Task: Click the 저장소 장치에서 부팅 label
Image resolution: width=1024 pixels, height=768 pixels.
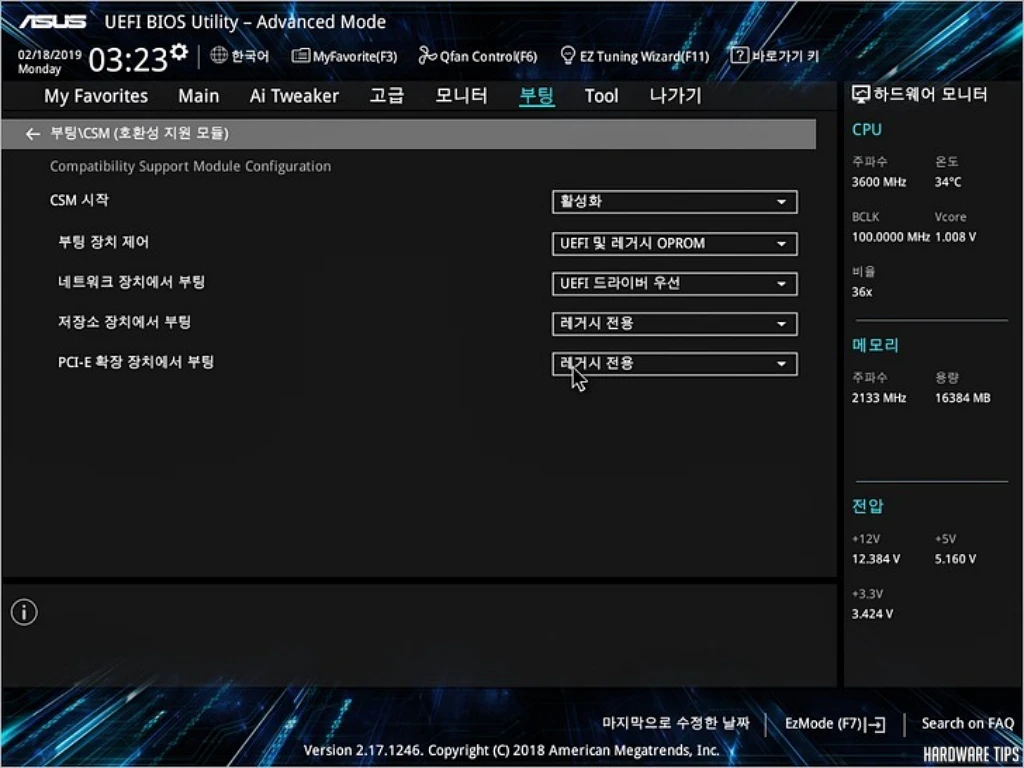Action: click(124, 322)
